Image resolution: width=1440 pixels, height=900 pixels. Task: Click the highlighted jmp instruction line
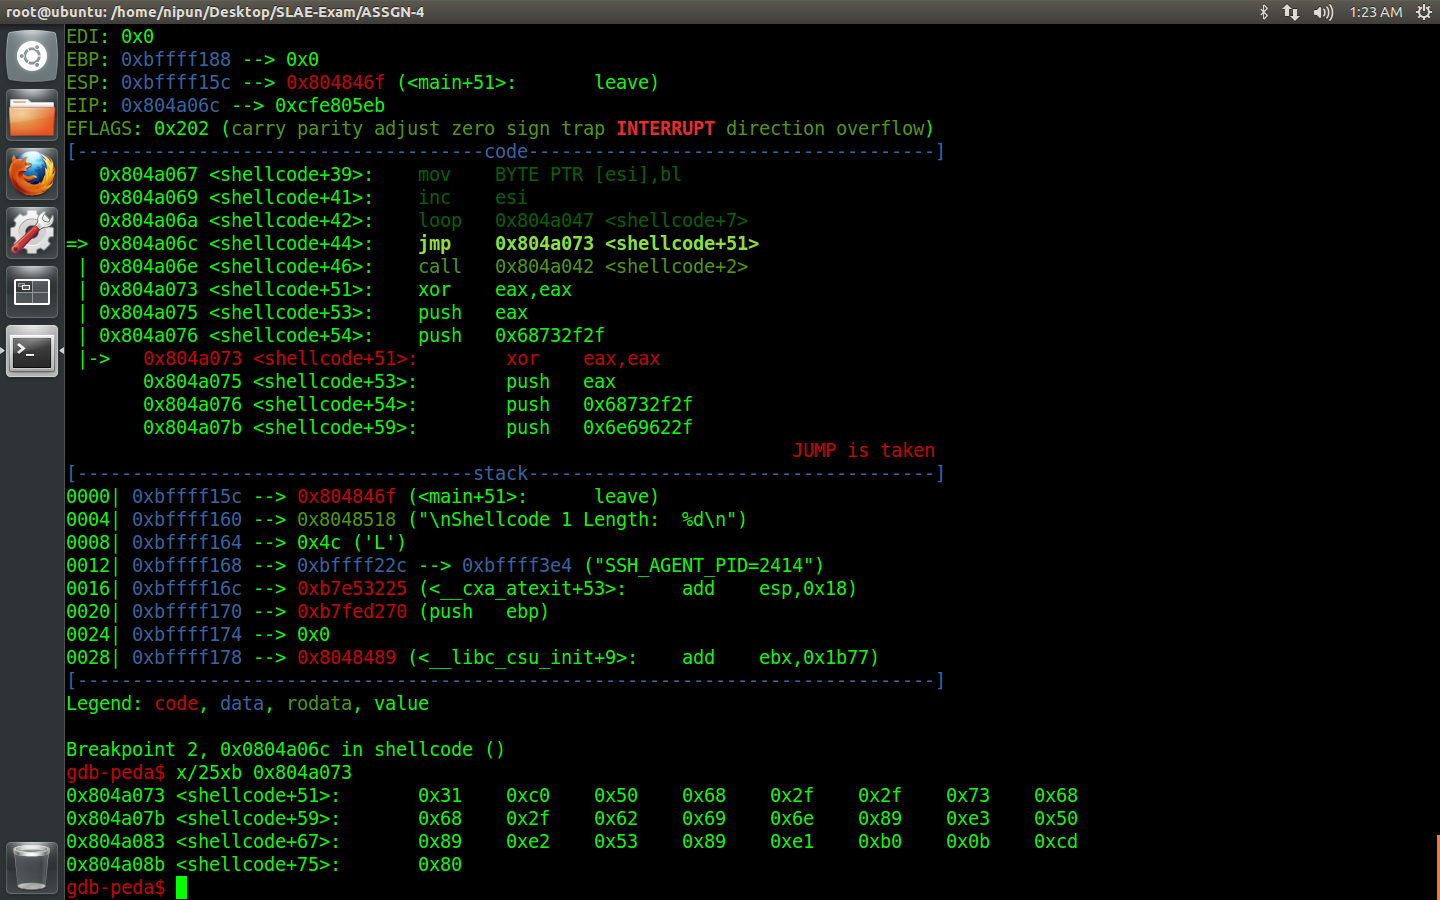pyautogui.click(x=413, y=243)
